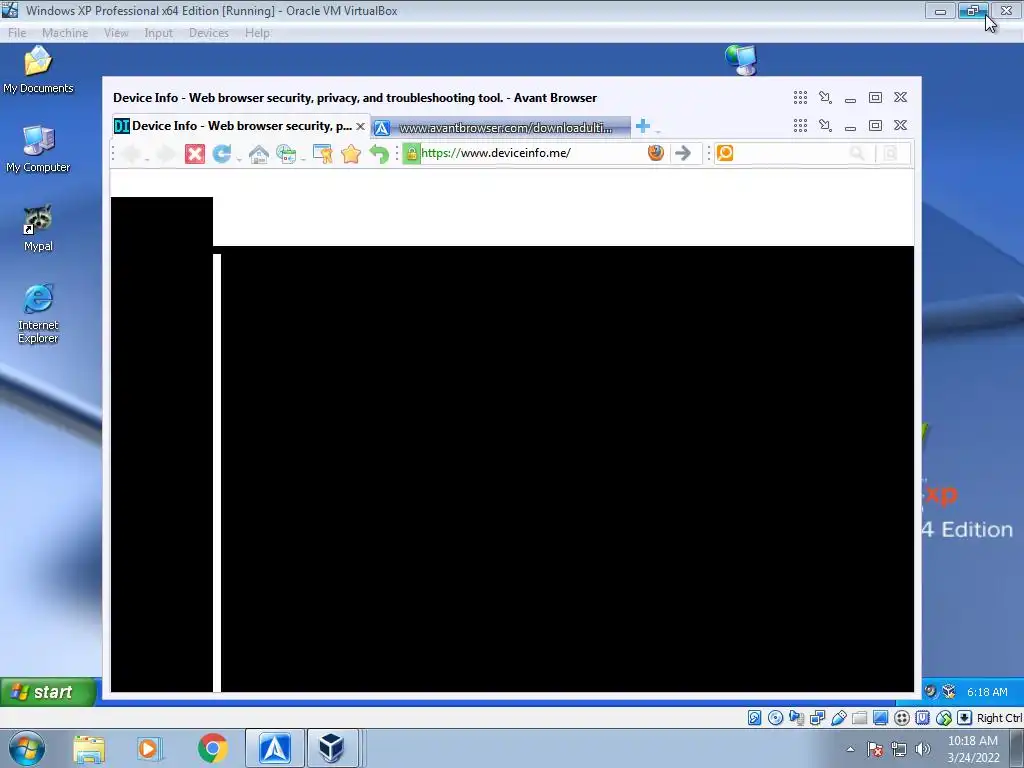Image resolution: width=1024 pixels, height=768 pixels.
Task: Select the Mypal desktop shortcut
Action: pos(38,228)
